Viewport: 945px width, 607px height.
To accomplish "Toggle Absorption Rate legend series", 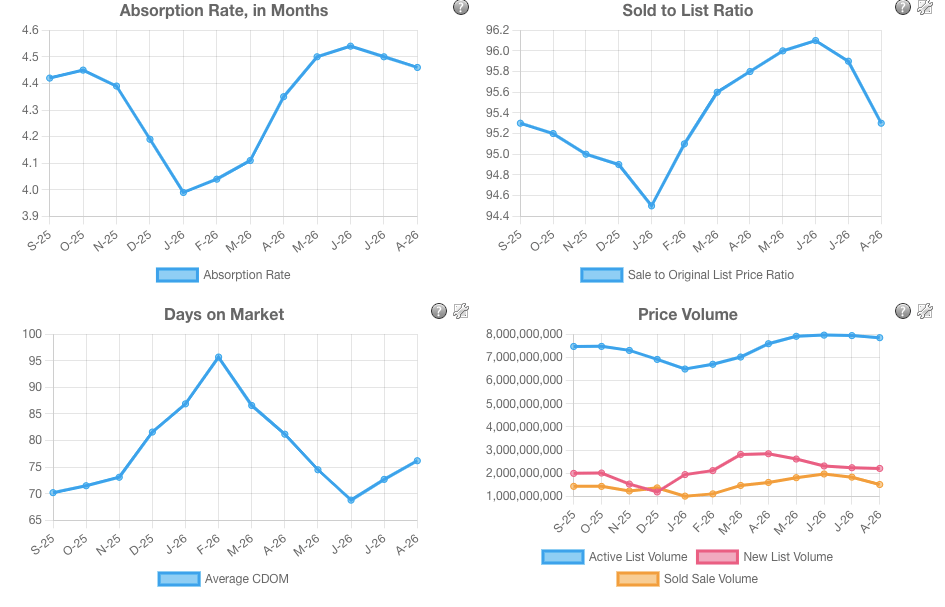I will click(x=224, y=275).
